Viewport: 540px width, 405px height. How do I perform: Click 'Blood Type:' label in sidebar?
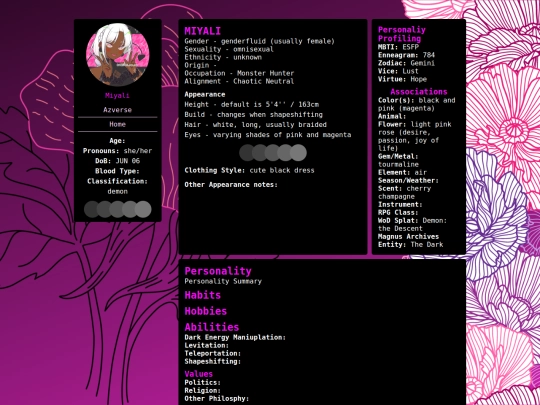pyautogui.click(x=117, y=171)
